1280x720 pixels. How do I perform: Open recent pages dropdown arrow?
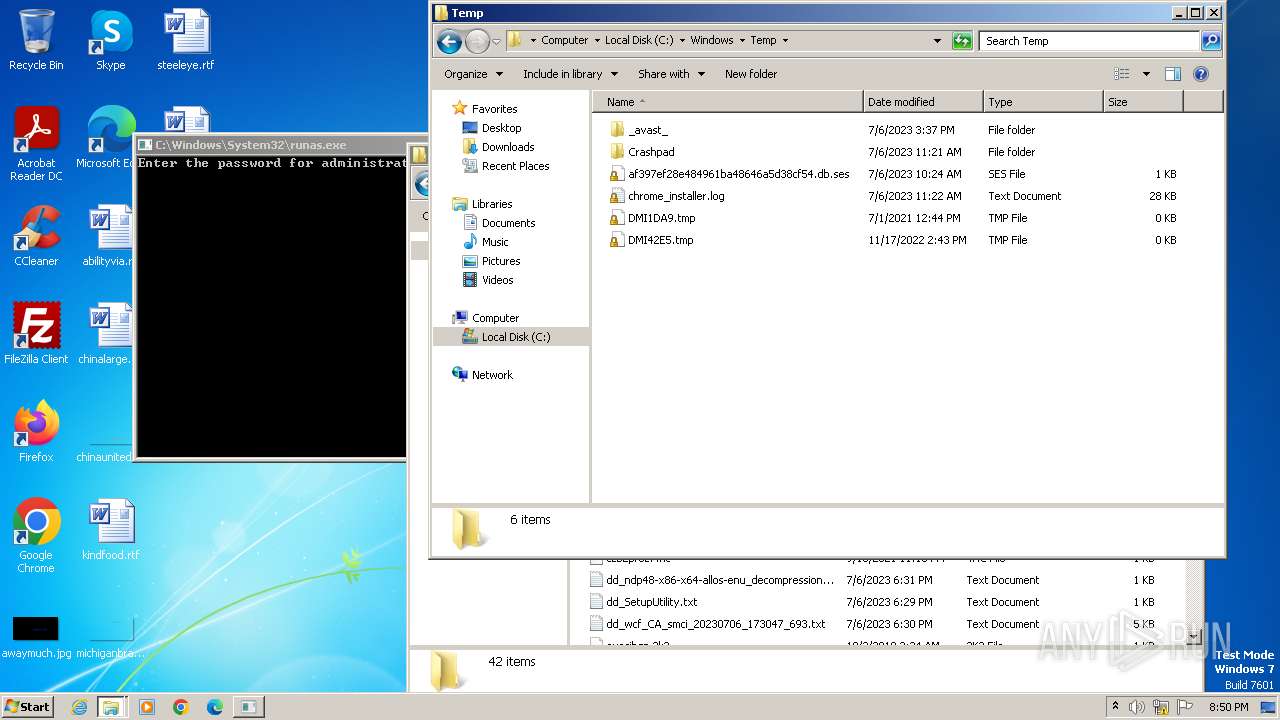tap(497, 41)
